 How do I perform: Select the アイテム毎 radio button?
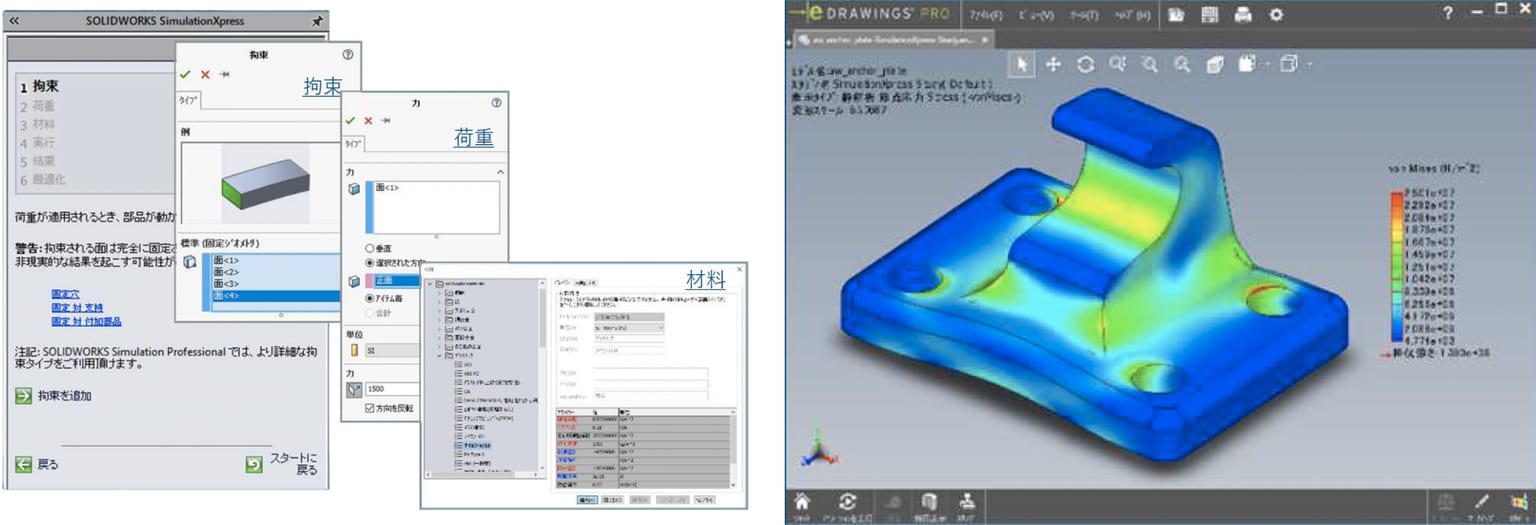(370, 298)
